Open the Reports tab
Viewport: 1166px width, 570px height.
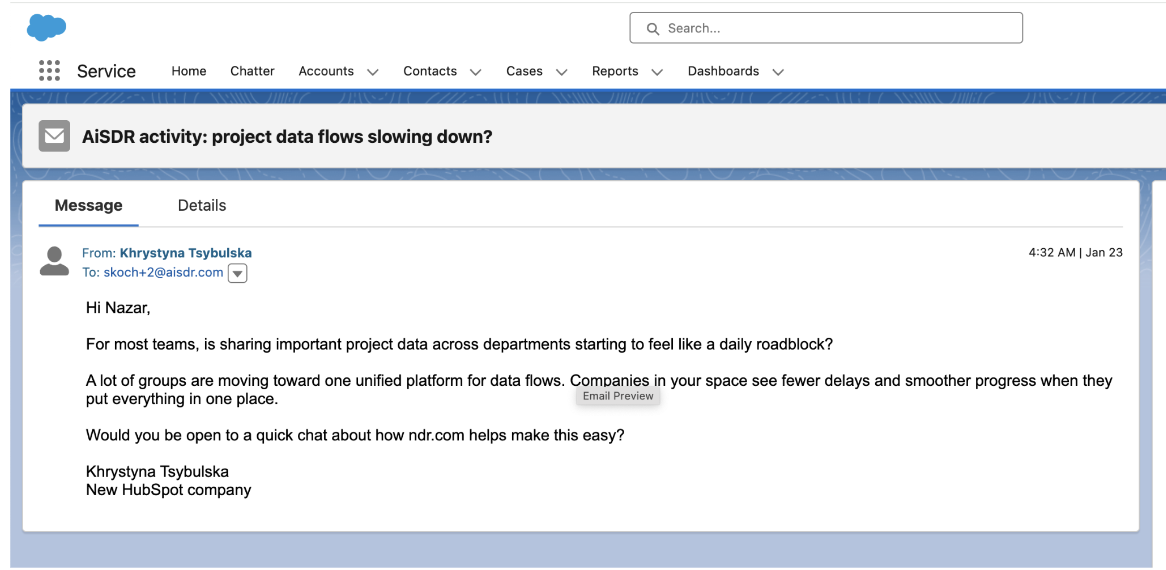615,71
